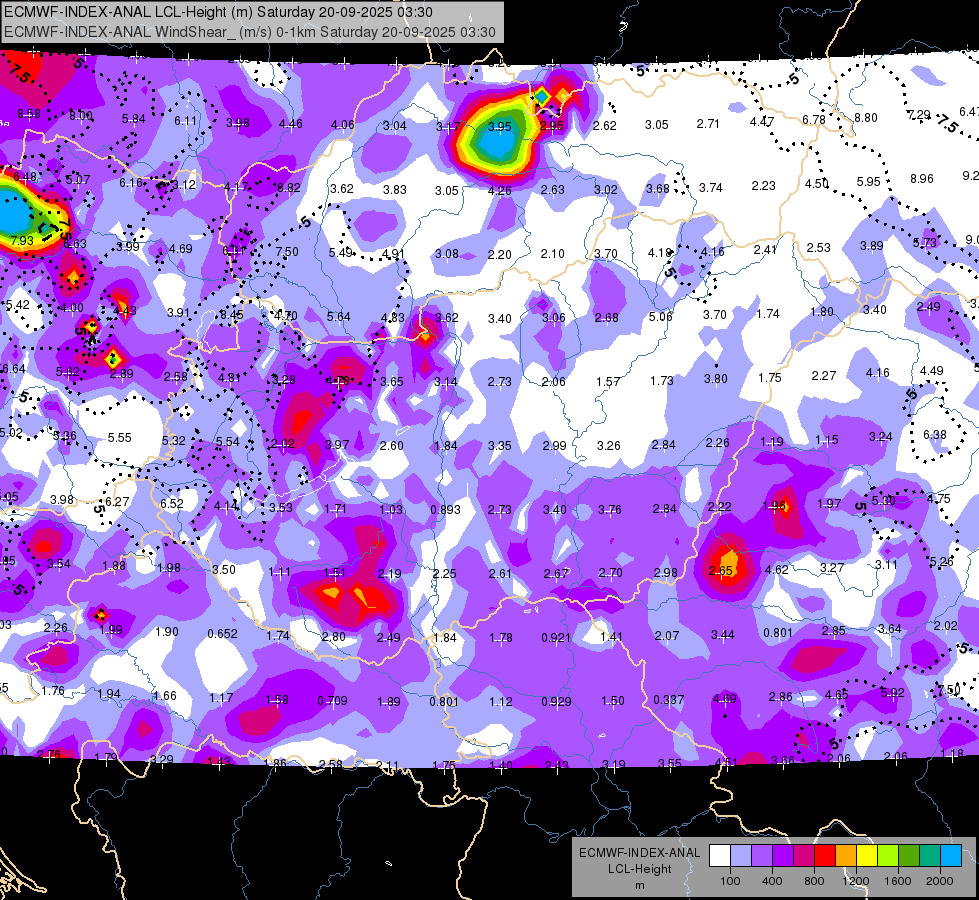Click the lime green legend swatch
The image size is (979, 900).
(888, 856)
